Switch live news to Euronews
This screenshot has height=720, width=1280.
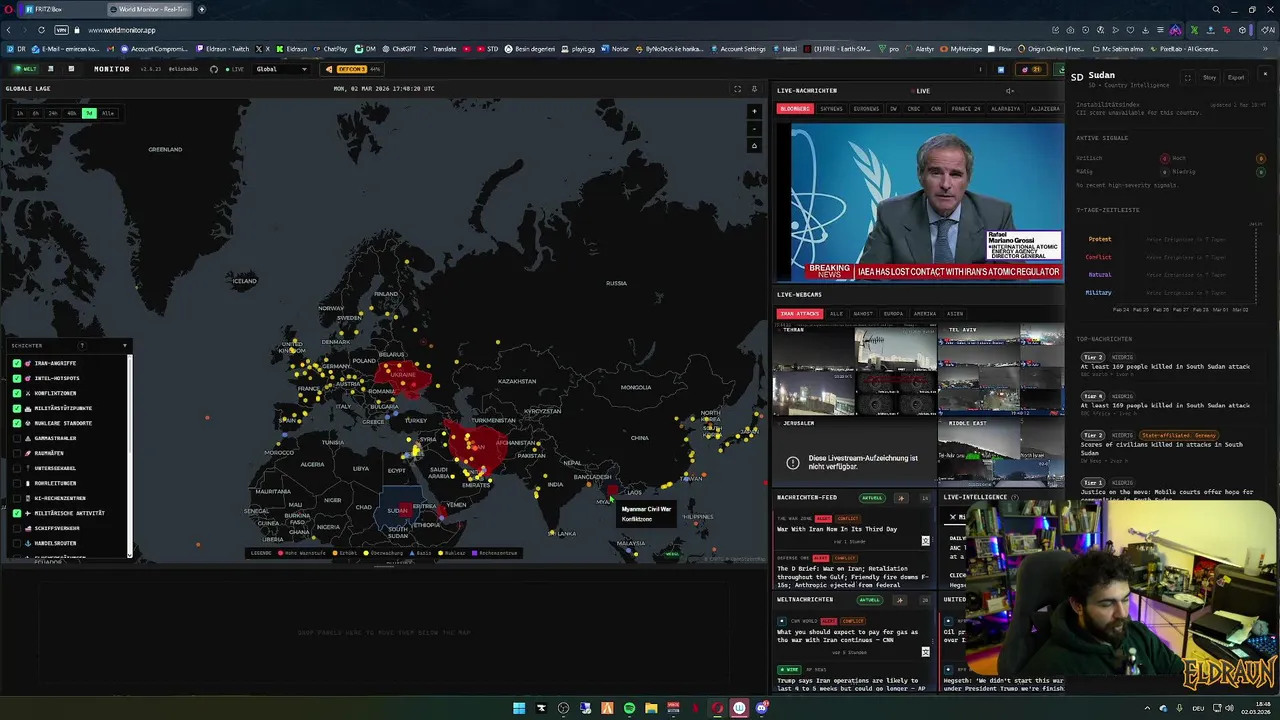tap(866, 108)
